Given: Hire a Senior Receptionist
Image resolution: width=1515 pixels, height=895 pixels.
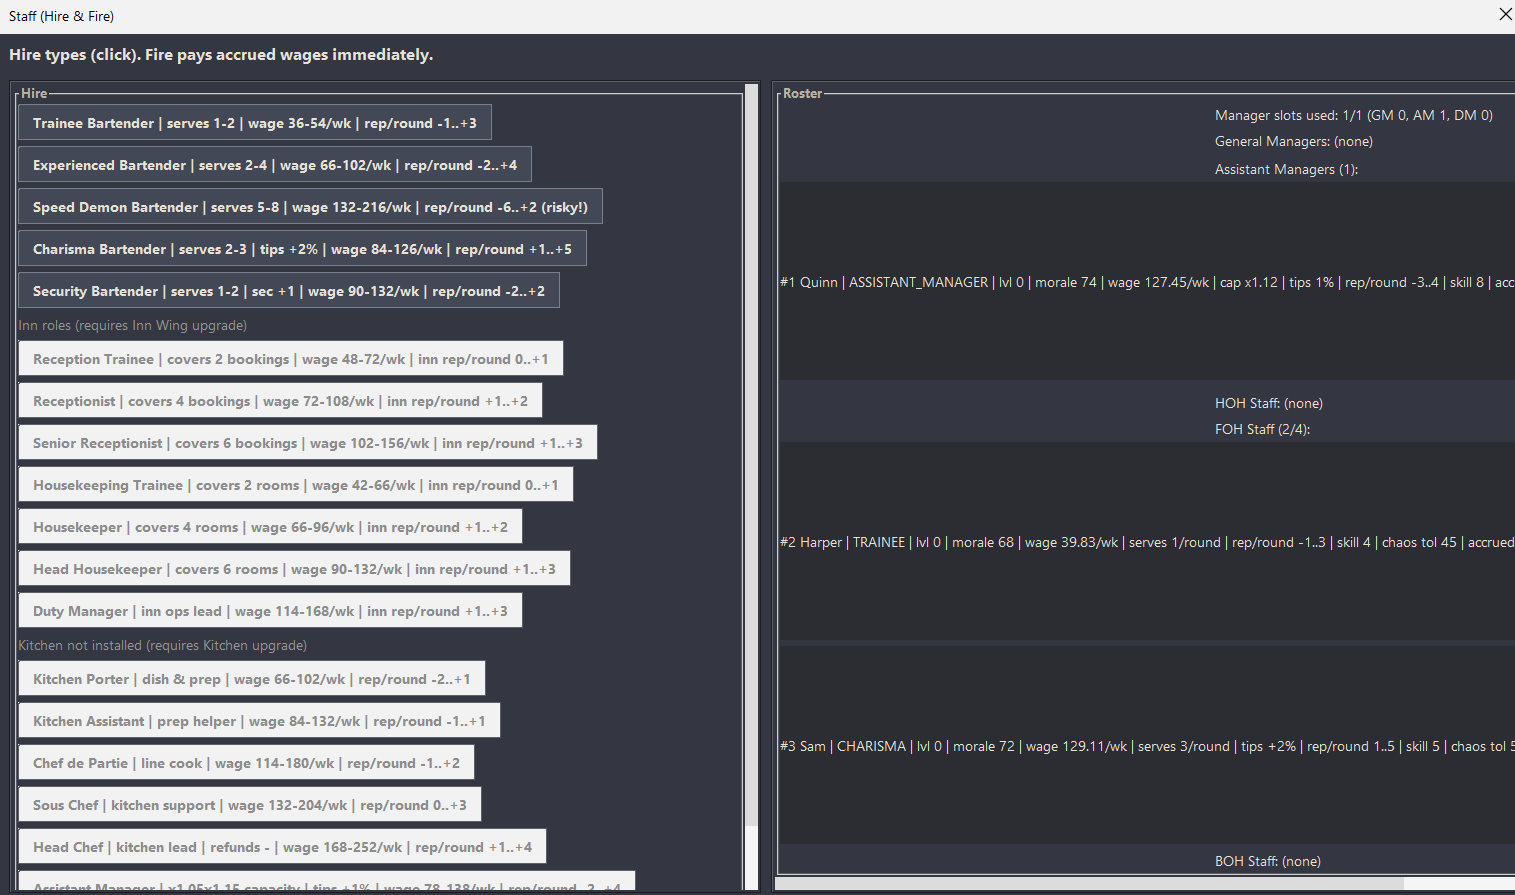Looking at the screenshot, I should 307,443.
